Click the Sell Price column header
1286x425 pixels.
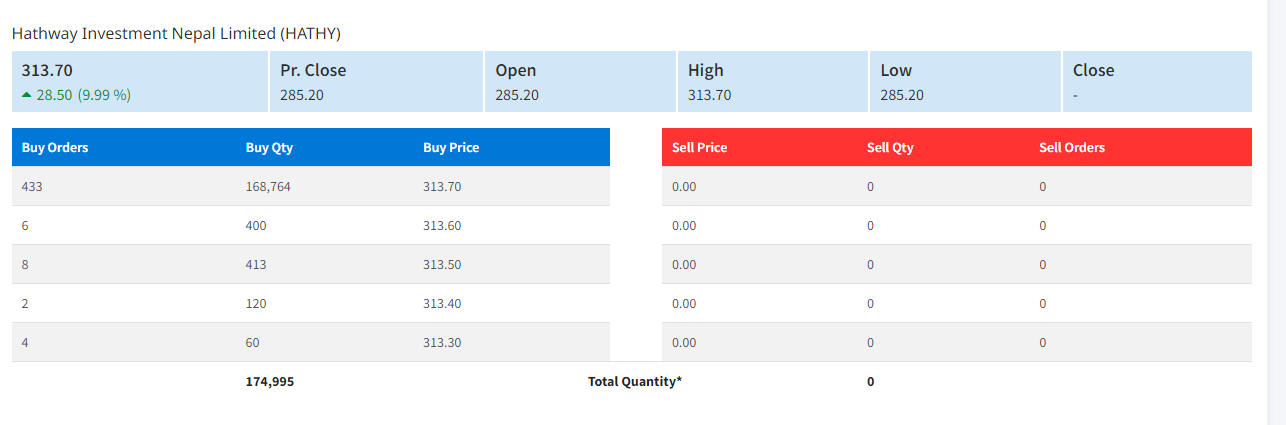click(699, 147)
